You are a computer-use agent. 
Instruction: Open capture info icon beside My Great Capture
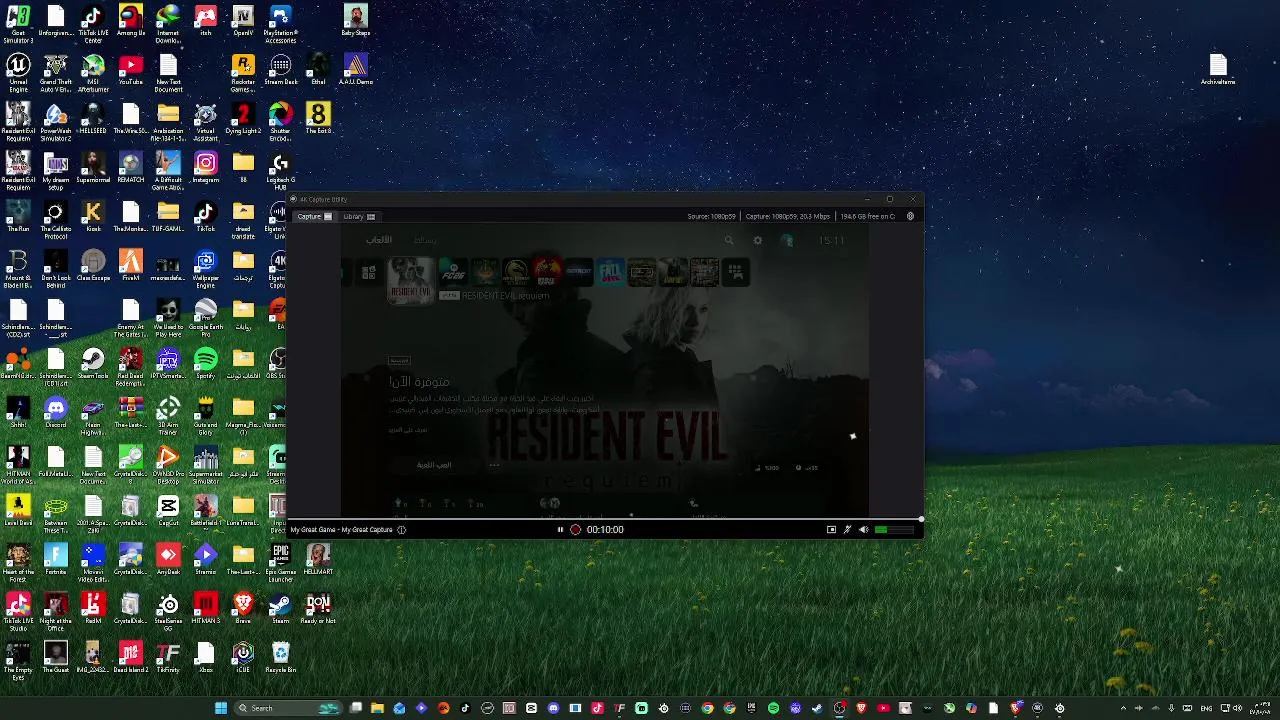point(401,530)
